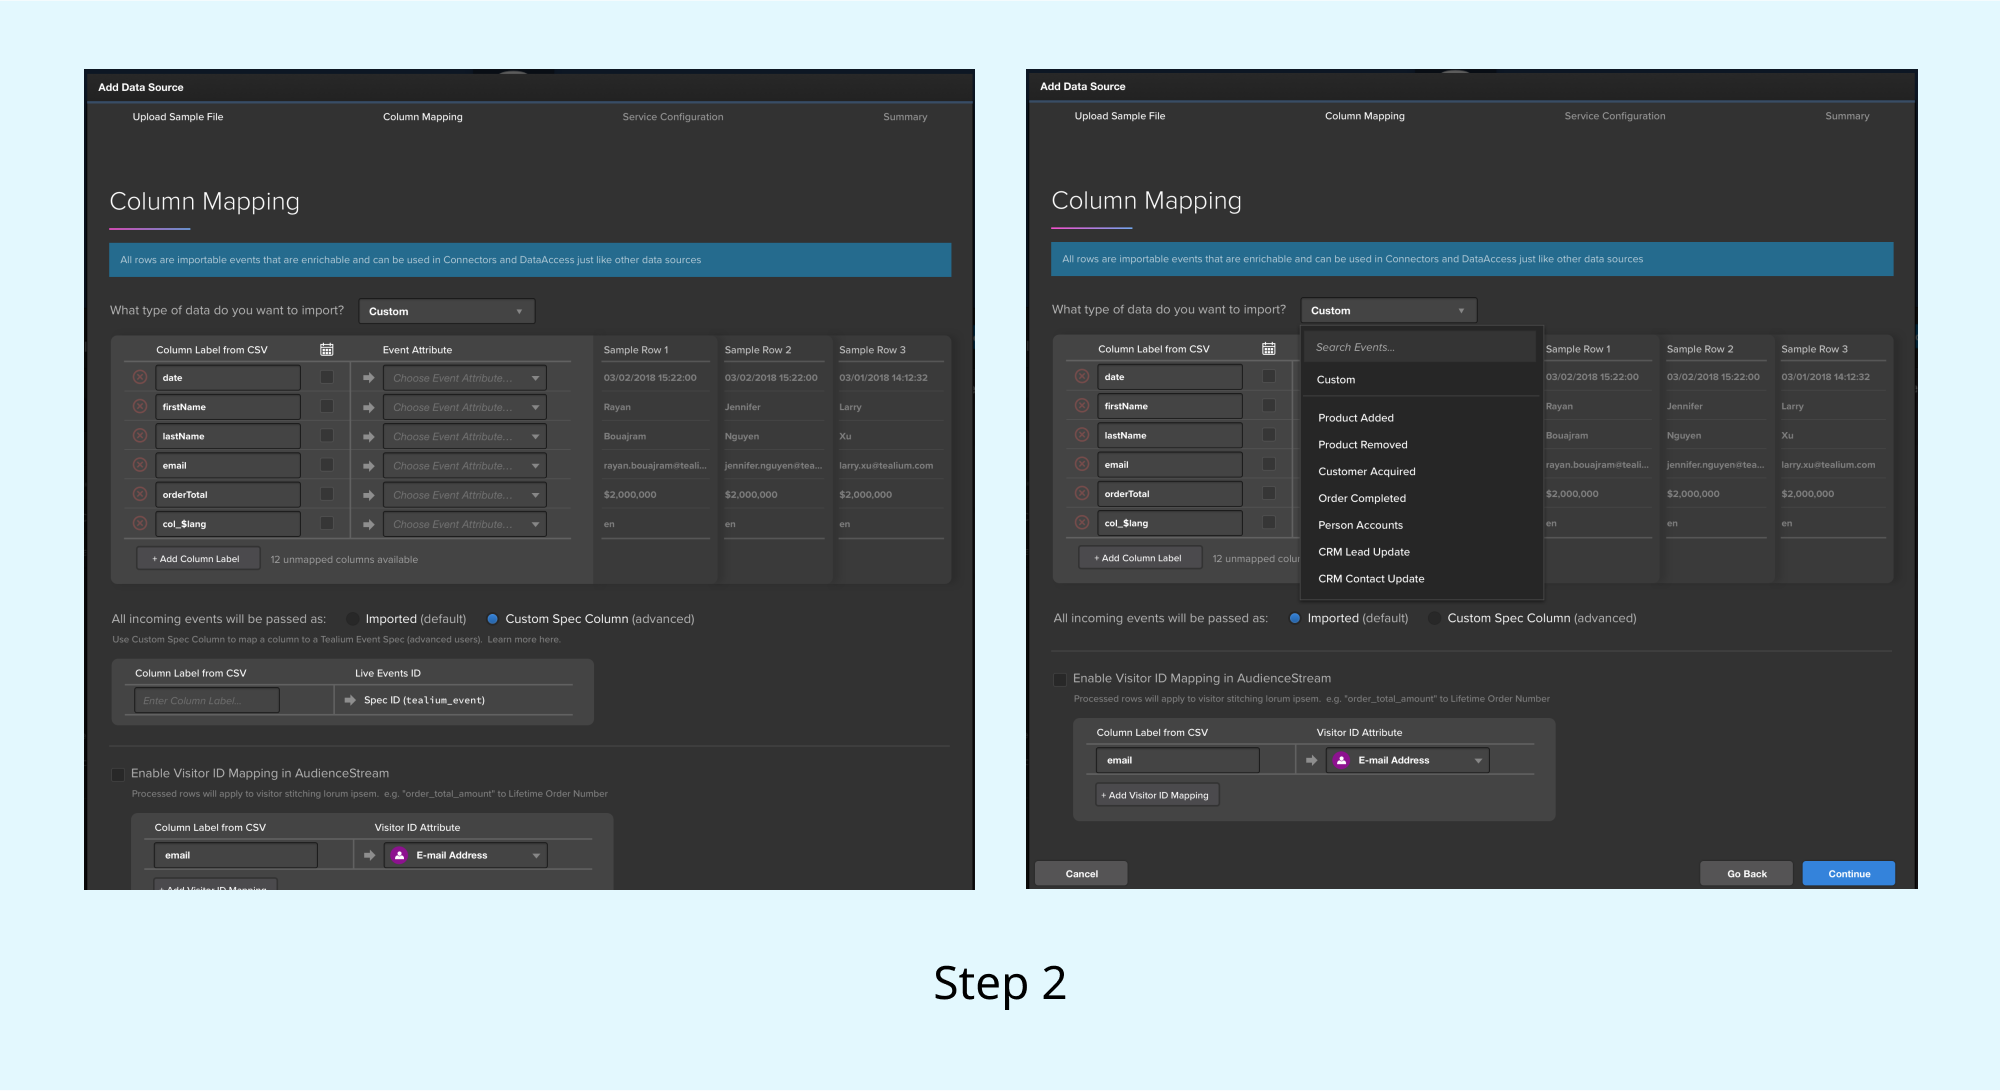Select the "Custom Spec Column (advanced)" radio button
Screen dimensions: 2000x1091
tap(492, 618)
